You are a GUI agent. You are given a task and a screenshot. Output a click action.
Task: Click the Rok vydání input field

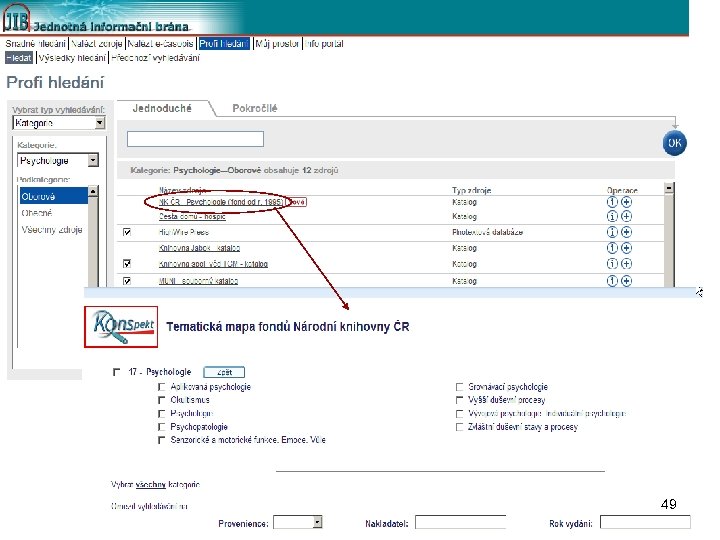click(645, 522)
